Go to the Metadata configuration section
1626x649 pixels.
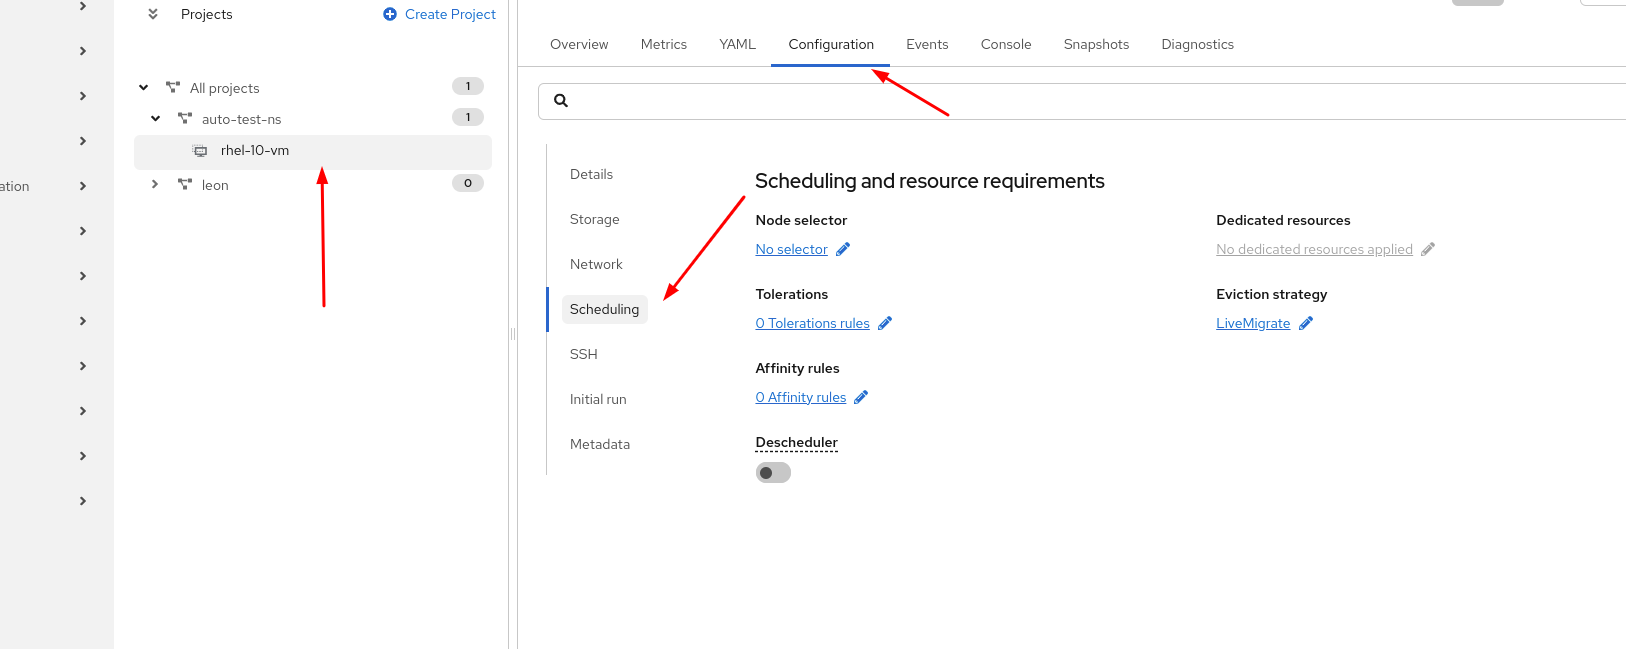click(x=600, y=444)
